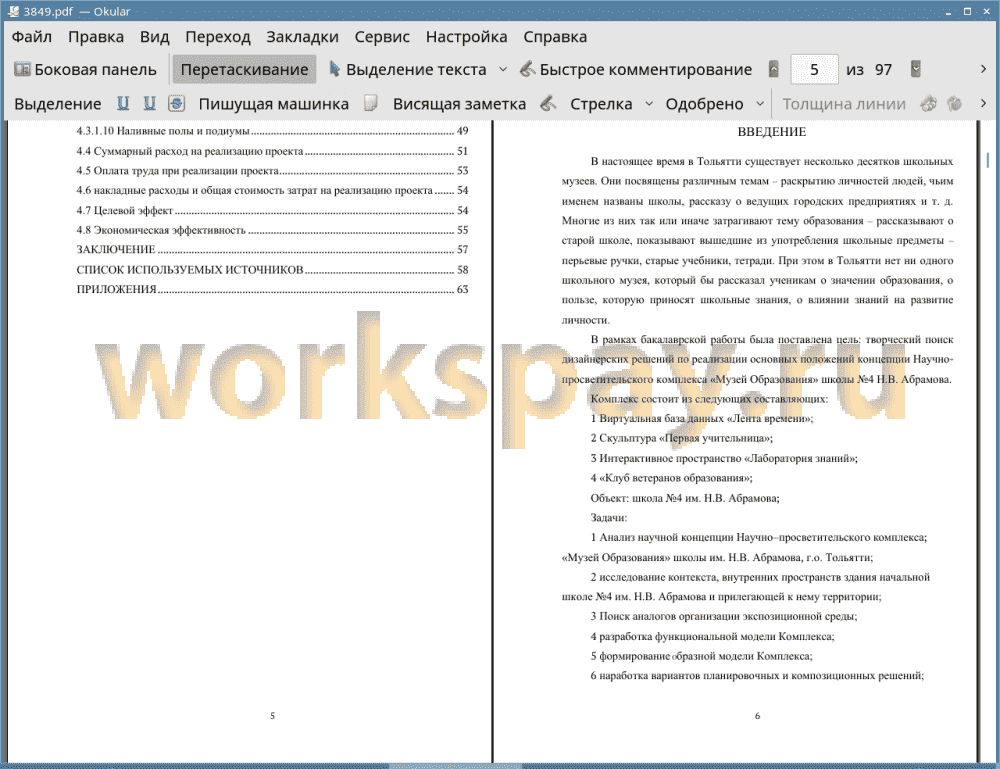Image resolution: width=1000 pixels, height=769 pixels.
Task: Click contents entry 'ЗАКЛЮЧЕНИЕ'
Action: 272,250
